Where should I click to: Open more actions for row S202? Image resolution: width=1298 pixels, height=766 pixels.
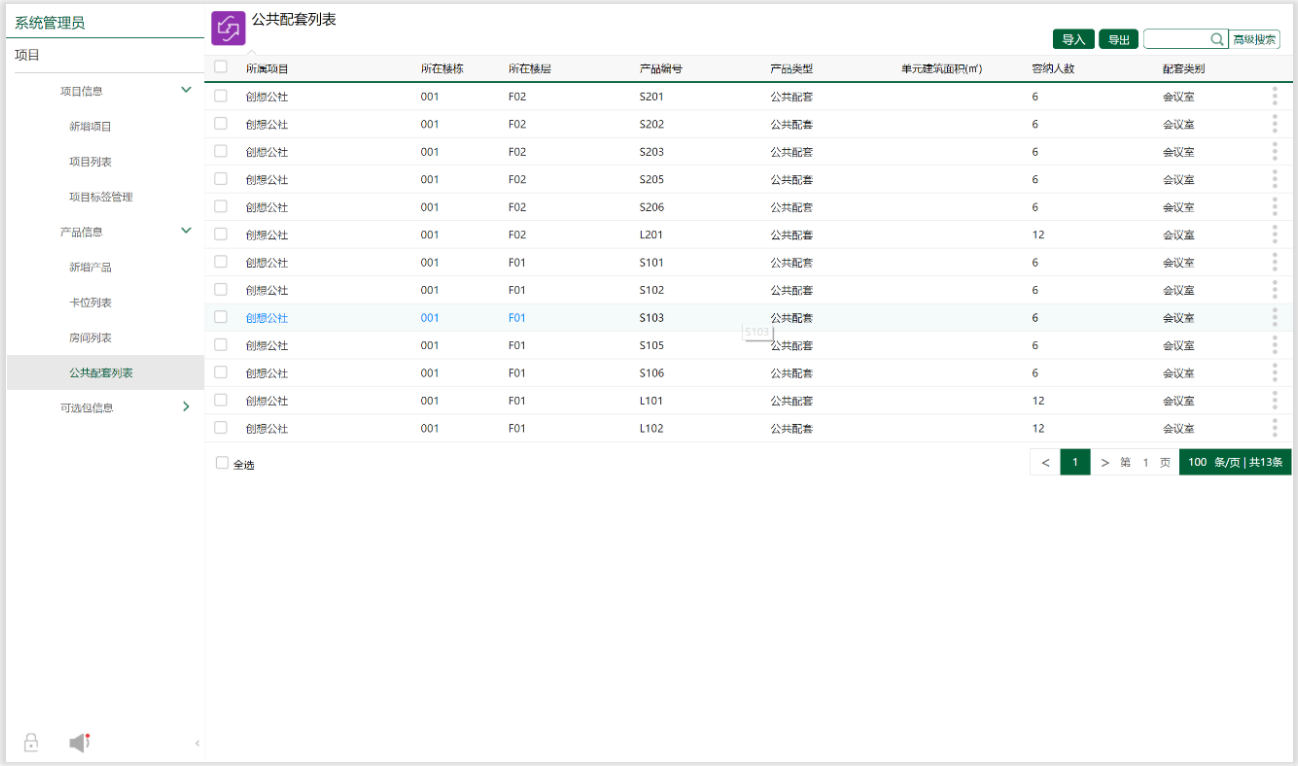tap(1274, 124)
